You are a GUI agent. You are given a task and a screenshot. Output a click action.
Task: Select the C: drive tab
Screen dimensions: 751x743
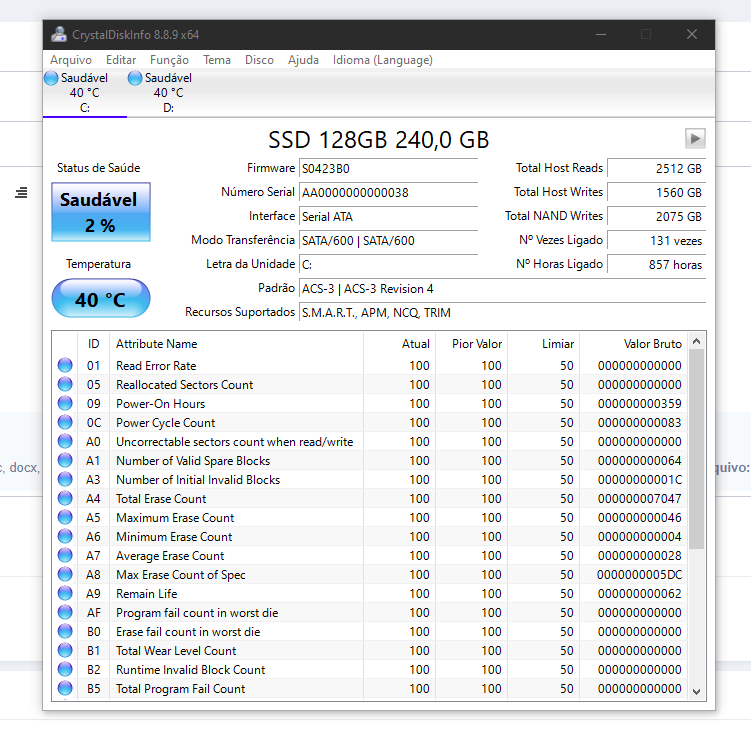(x=85, y=93)
